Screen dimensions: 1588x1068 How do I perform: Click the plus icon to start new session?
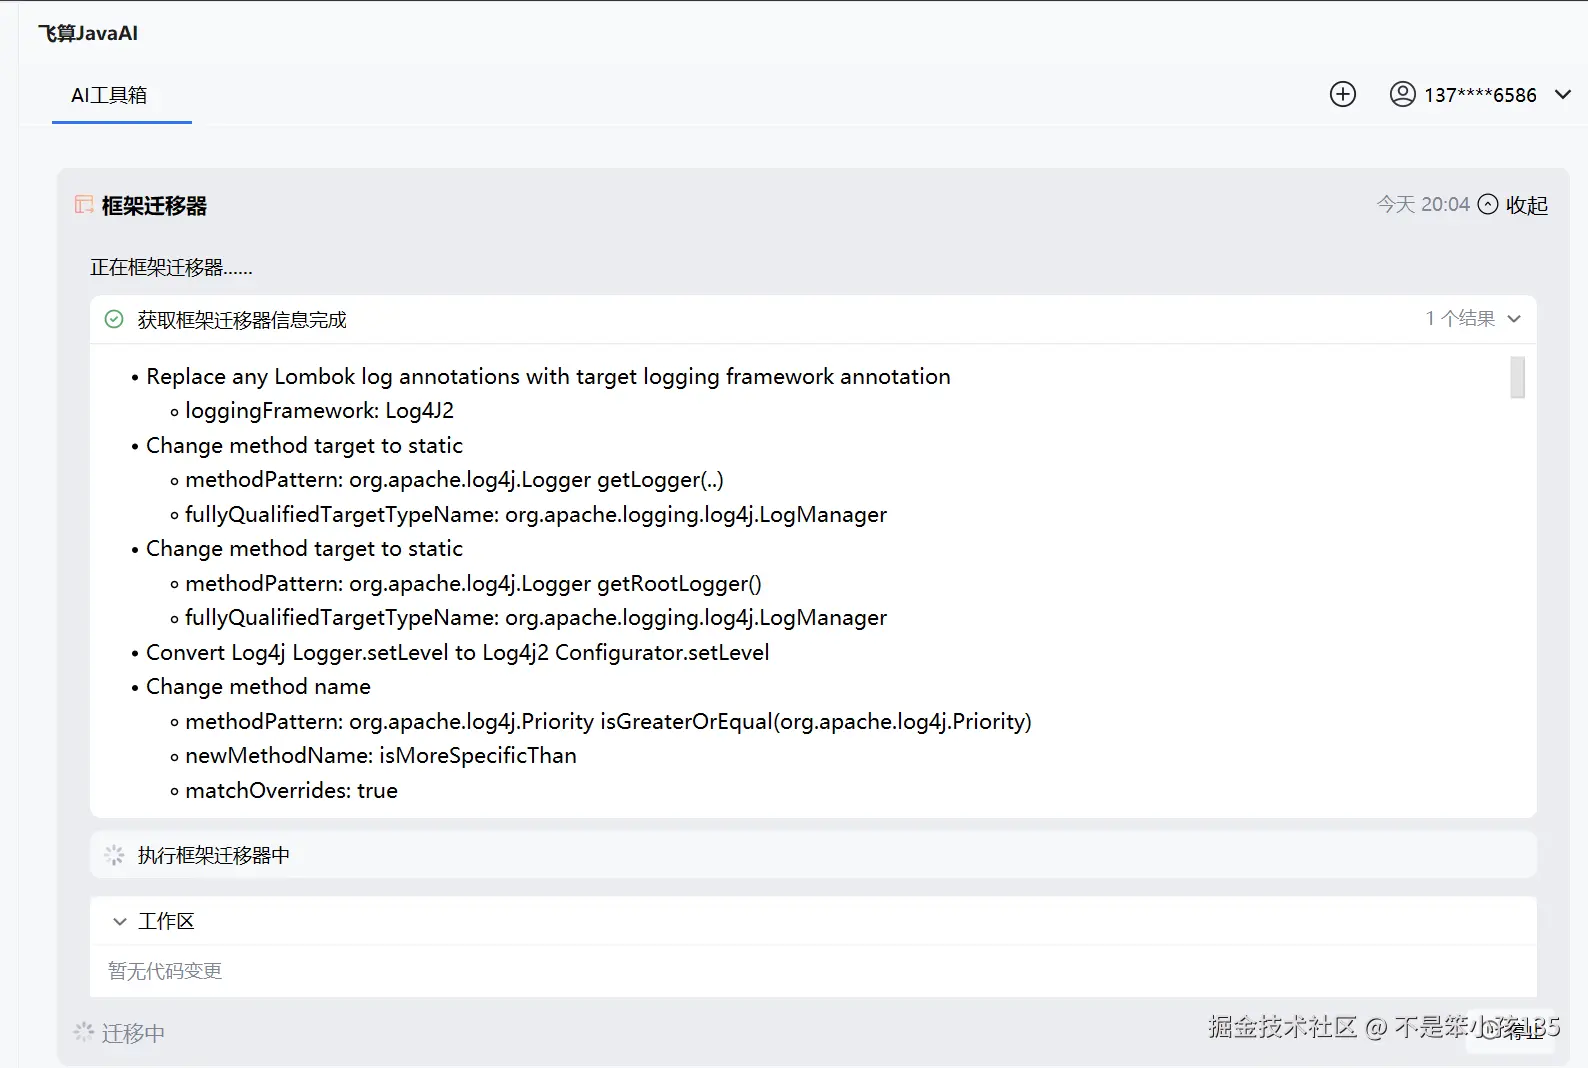click(1343, 94)
